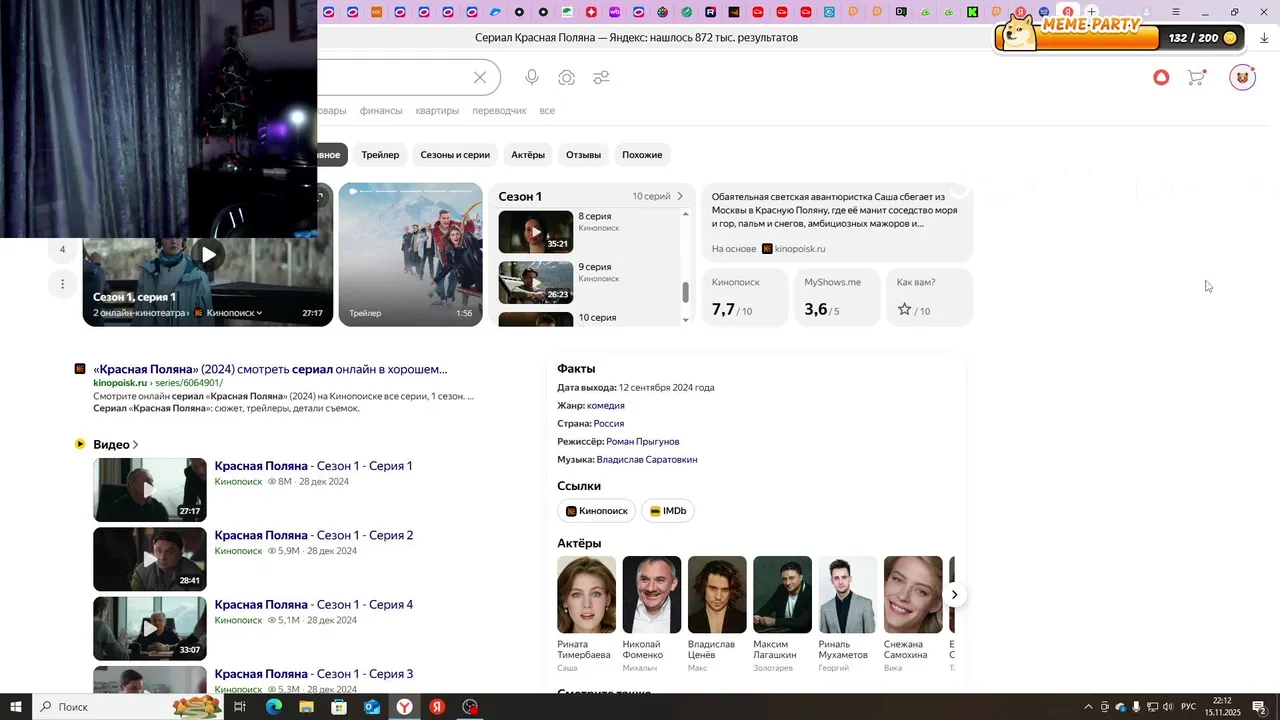Open the profile avatar menu
The width and height of the screenshot is (1280, 720).
tap(1242, 77)
